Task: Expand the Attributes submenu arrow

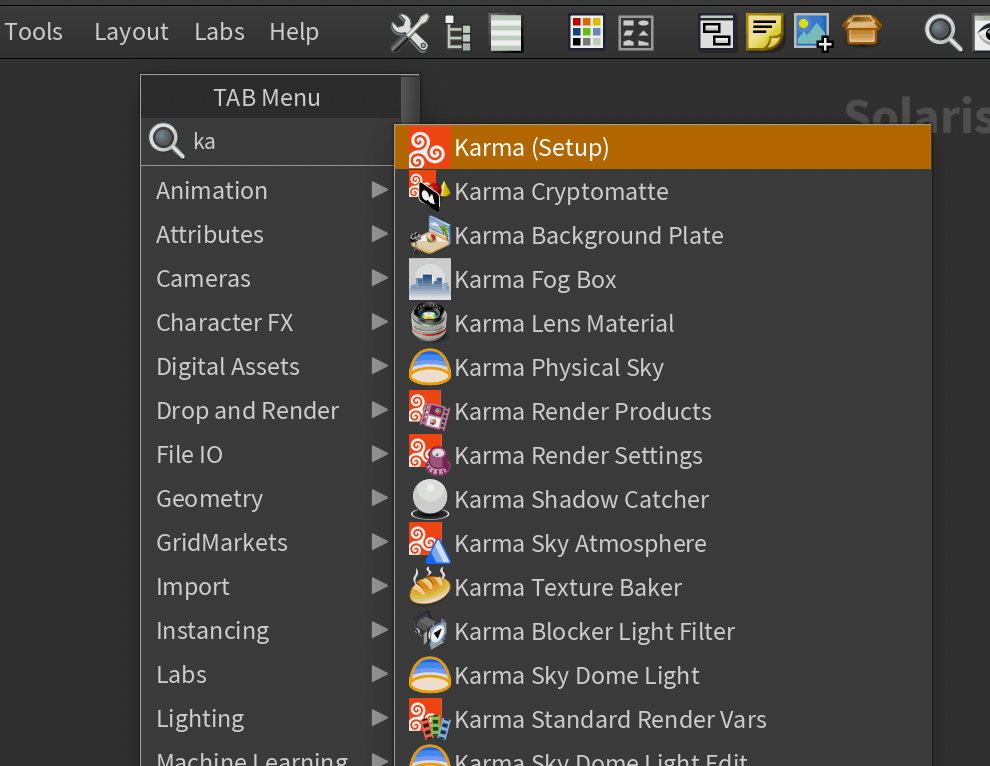Action: (379, 234)
